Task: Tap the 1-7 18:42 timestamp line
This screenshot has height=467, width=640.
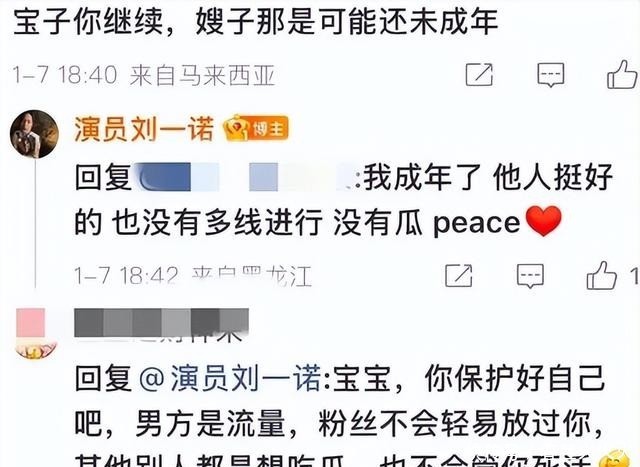Action: [x=193, y=276]
